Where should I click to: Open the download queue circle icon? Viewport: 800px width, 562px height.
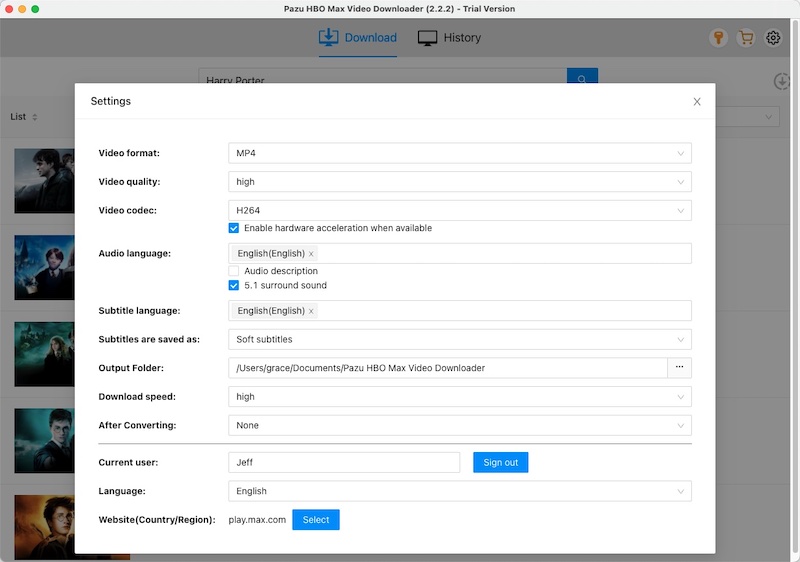pos(781,81)
